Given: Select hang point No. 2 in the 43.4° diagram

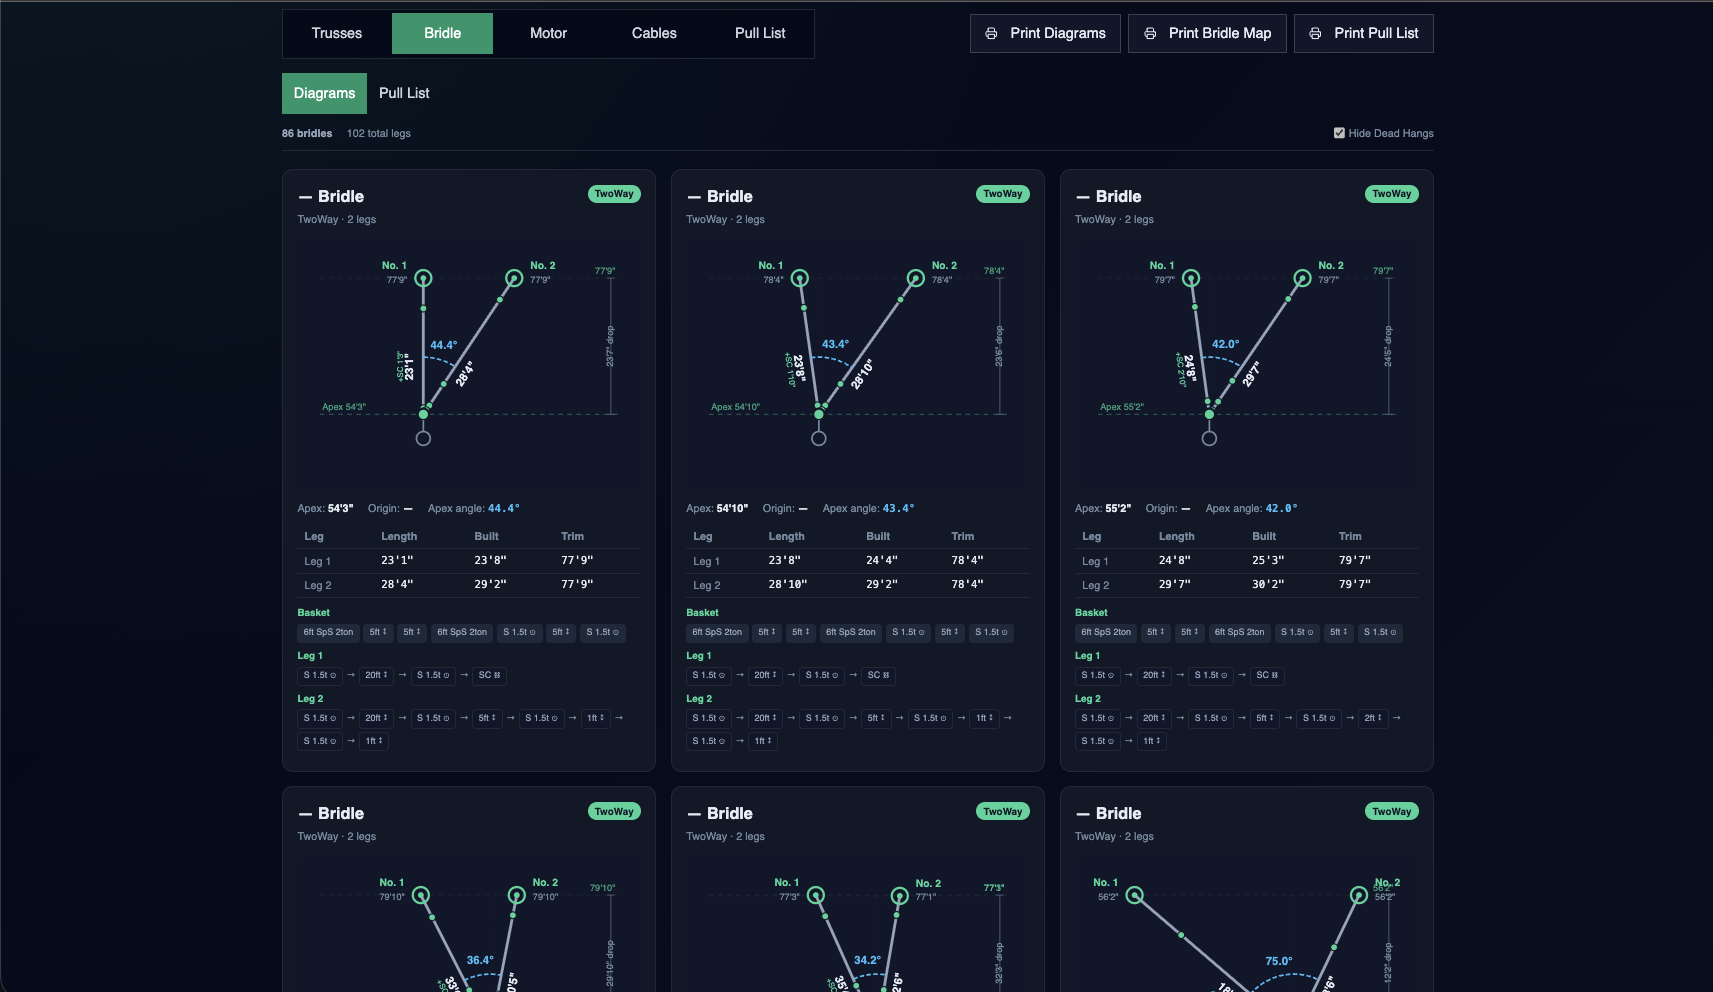Looking at the screenshot, I should (915, 278).
